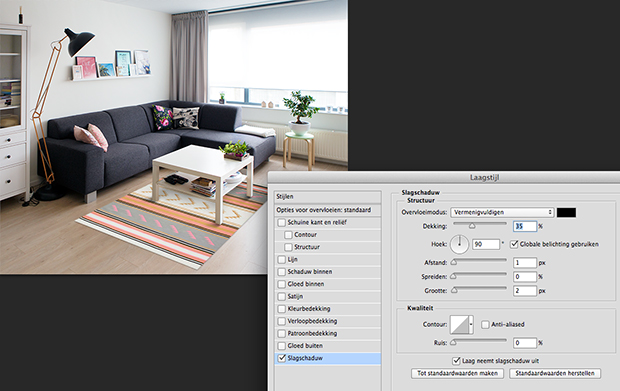Select the Slagschaduw style row
This screenshot has height=391, width=620.
coord(328,358)
